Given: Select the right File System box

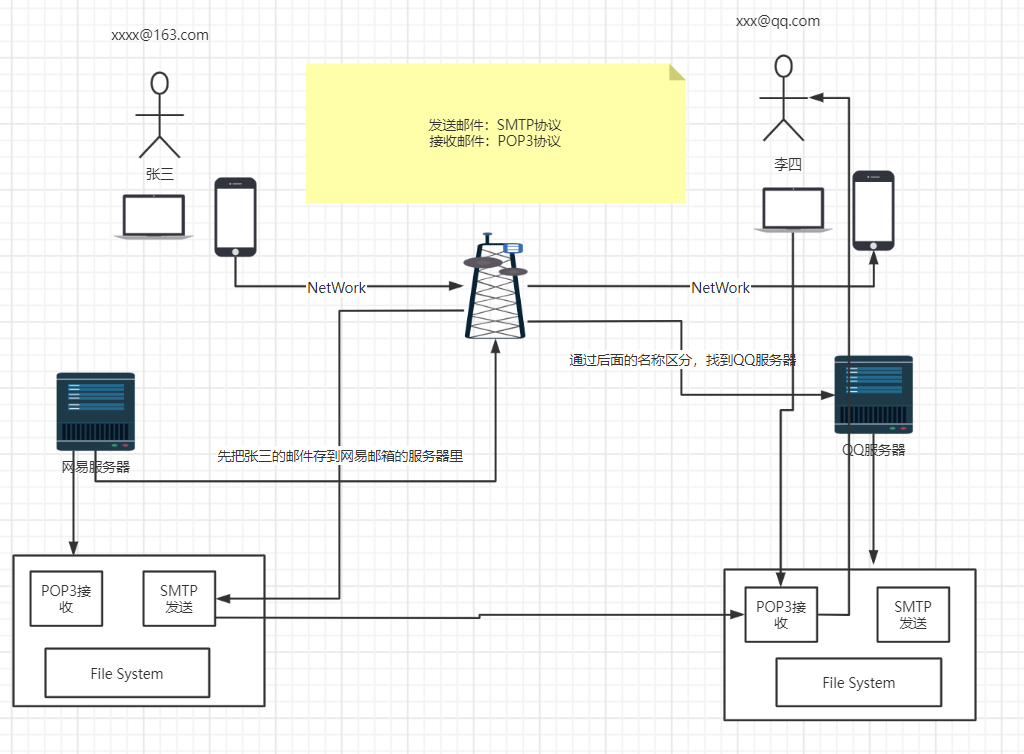Looking at the screenshot, I should coord(859,682).
